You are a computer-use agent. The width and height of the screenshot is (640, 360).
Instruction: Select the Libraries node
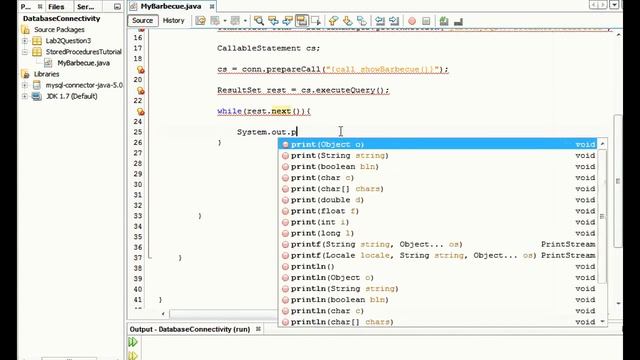pos(47,74)
